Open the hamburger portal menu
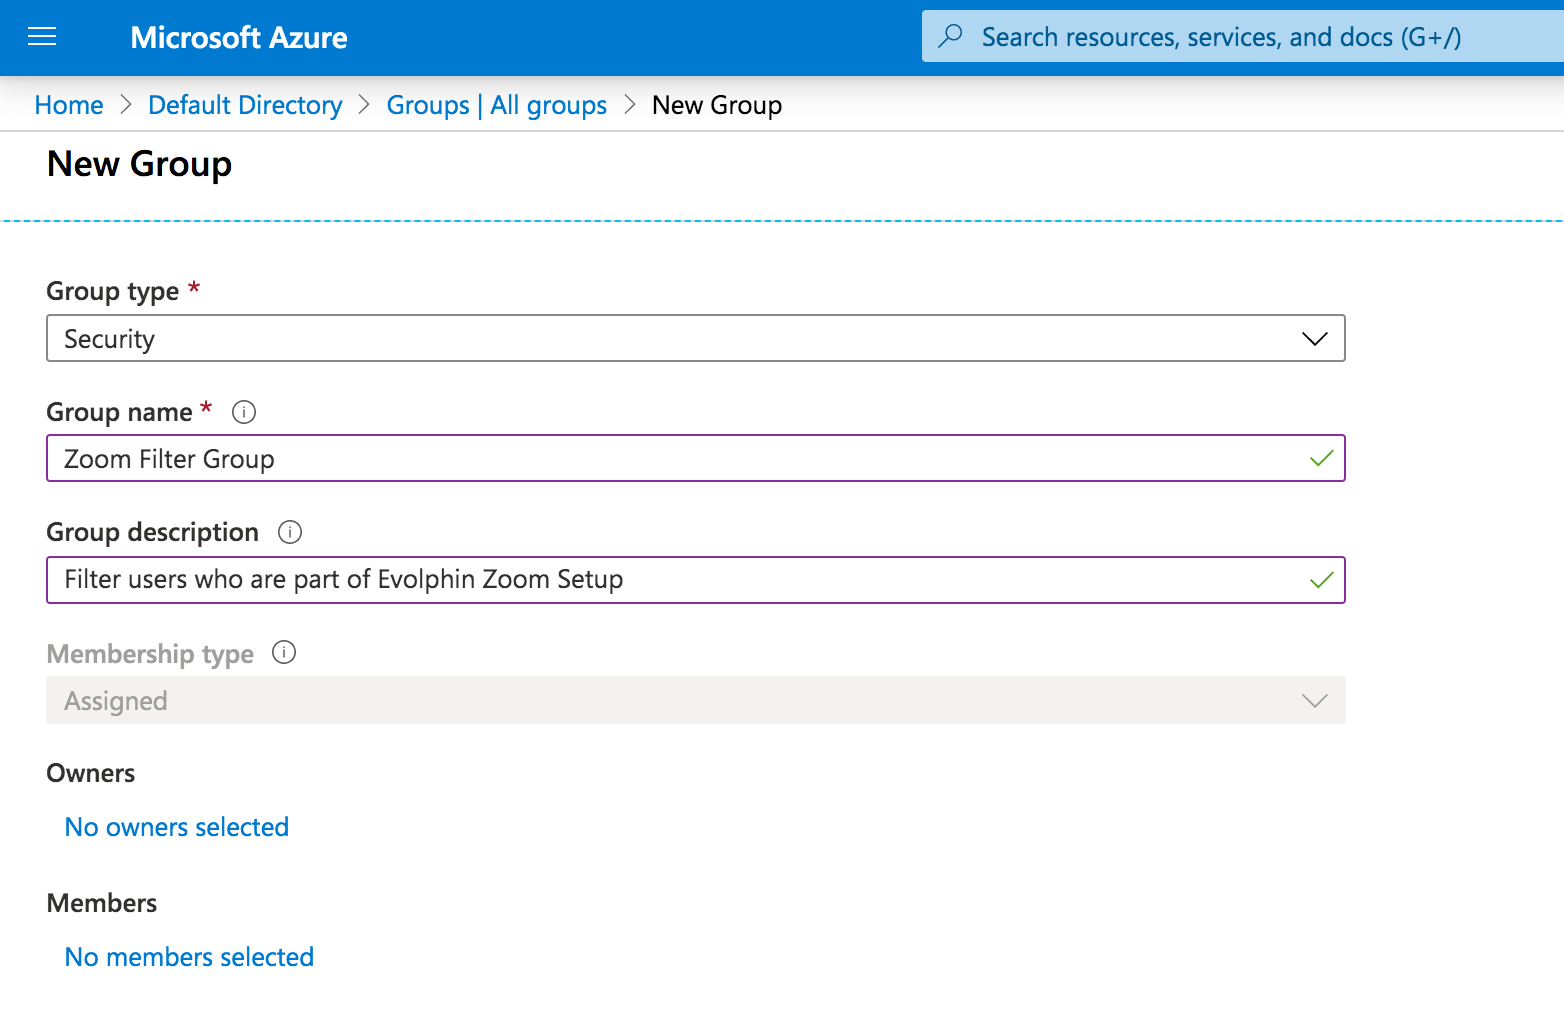This screenshot has height=1014, width=1564. (x=42, y=37)
